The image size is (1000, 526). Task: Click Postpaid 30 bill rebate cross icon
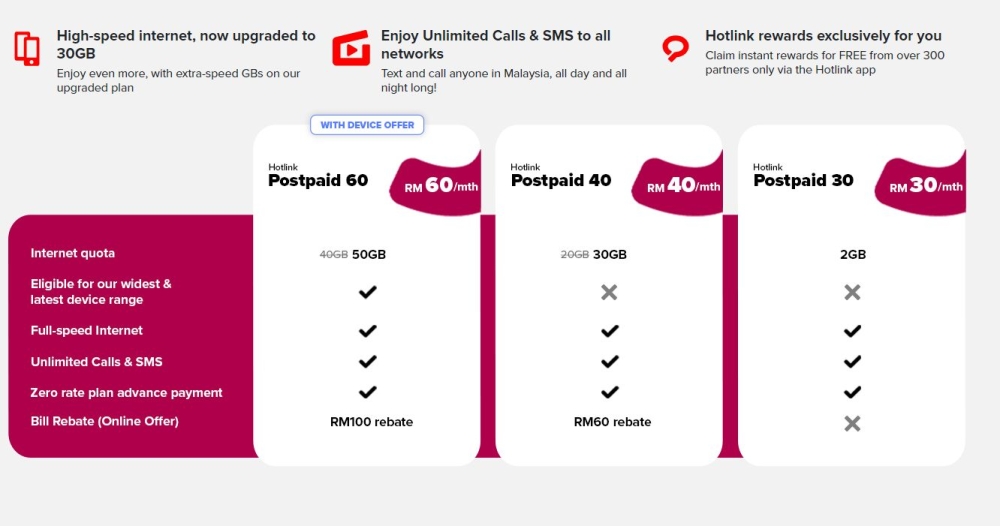(852, 423)
